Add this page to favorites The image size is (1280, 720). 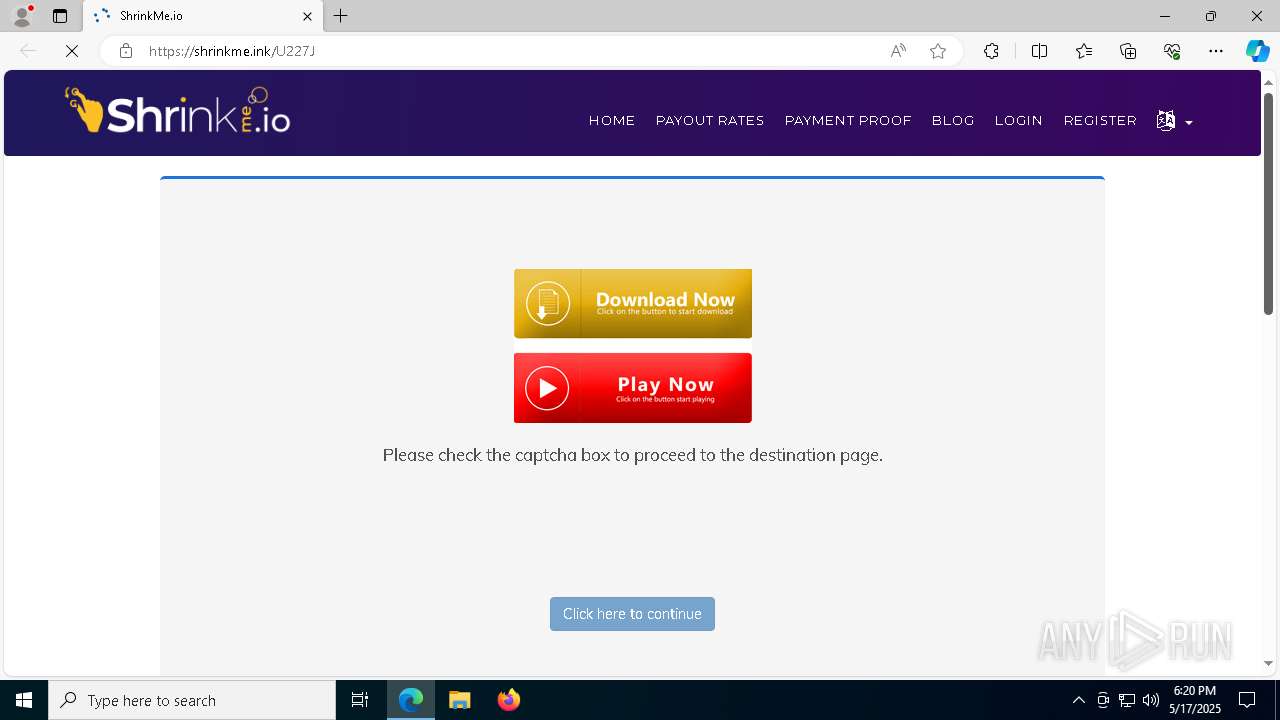coord(938,51)
